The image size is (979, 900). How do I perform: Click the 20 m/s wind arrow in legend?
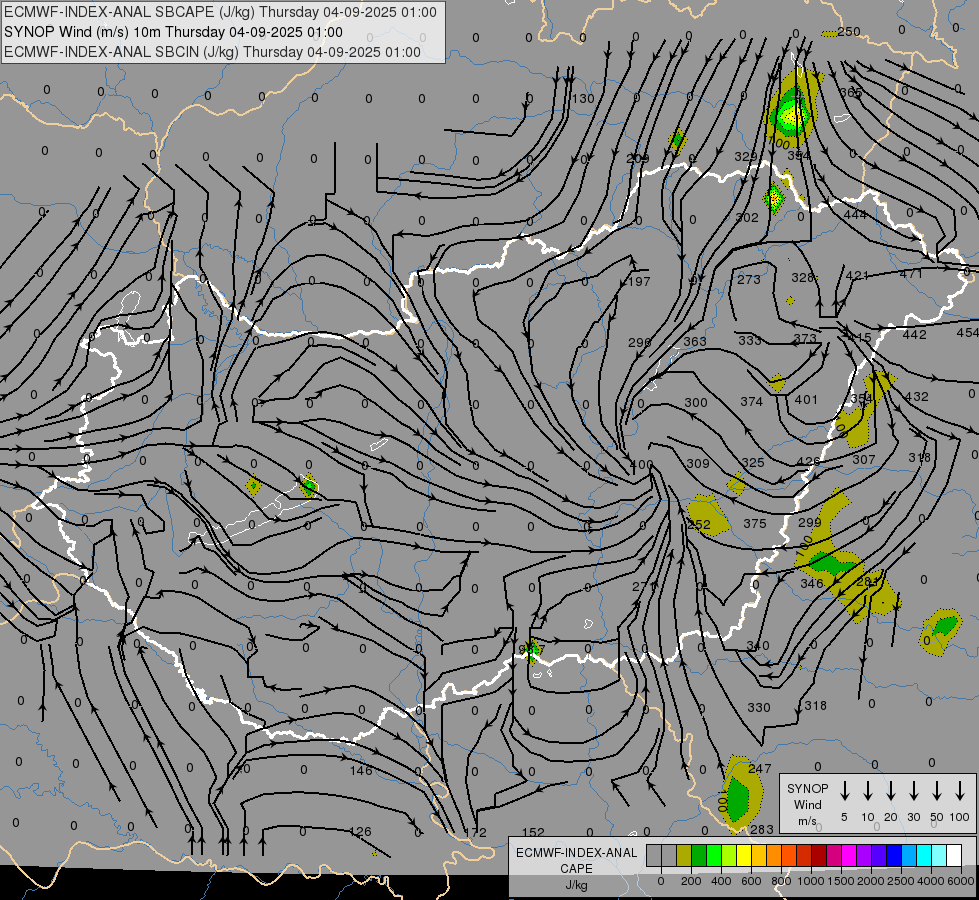[891, 791]
